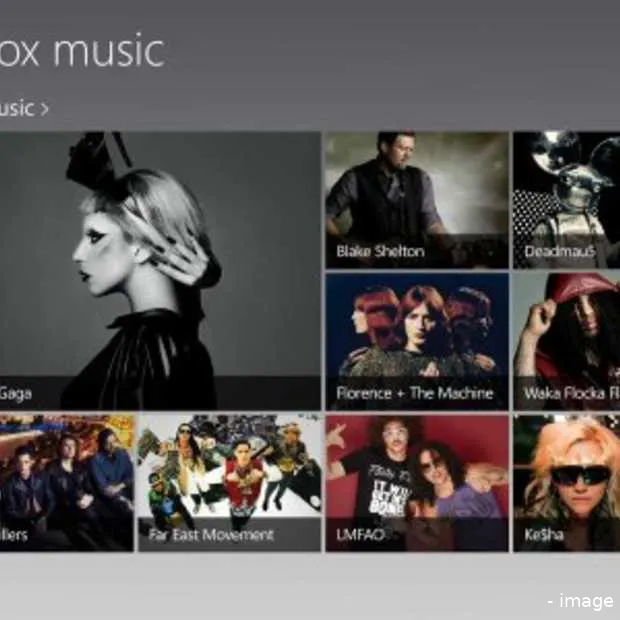
Task: Select the Ke$ha artist tile
Action: pos(567,483)
